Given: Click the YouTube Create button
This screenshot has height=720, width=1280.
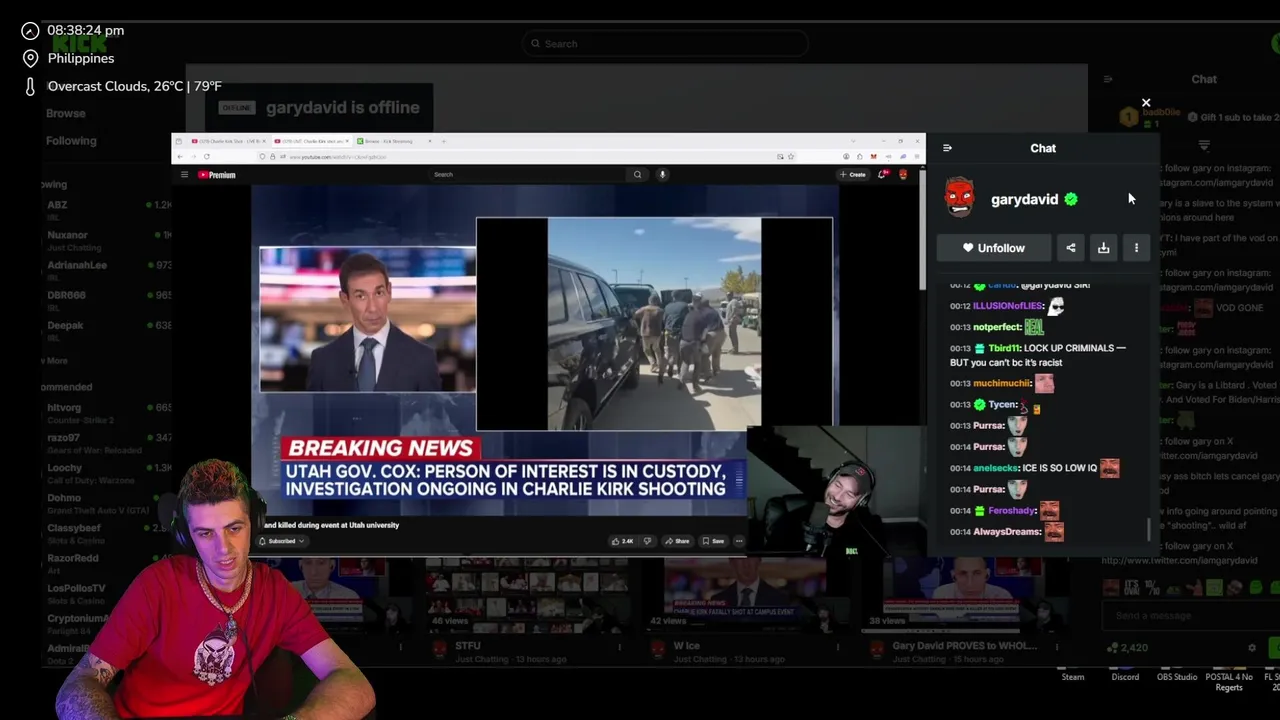Looking at the screenshot, I should pos(853,175).
